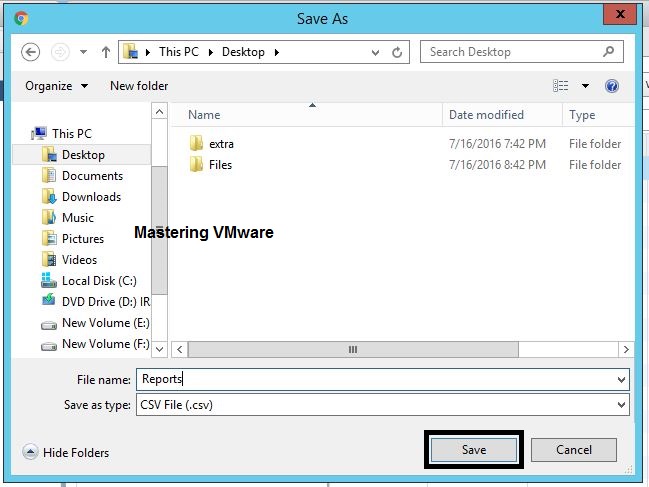Open the view options dropdown arrow
Screen dimensions: 649x487
point(585,86)
